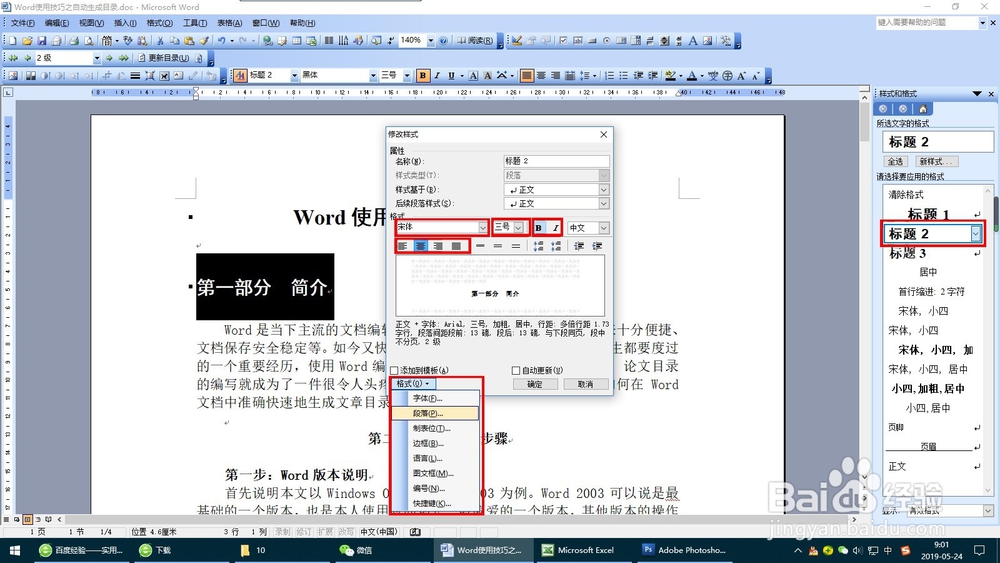Screen dimensions: 1000x563
Task: Switch to Microsoft Excel in the taskbar
Action: point(577,550)
